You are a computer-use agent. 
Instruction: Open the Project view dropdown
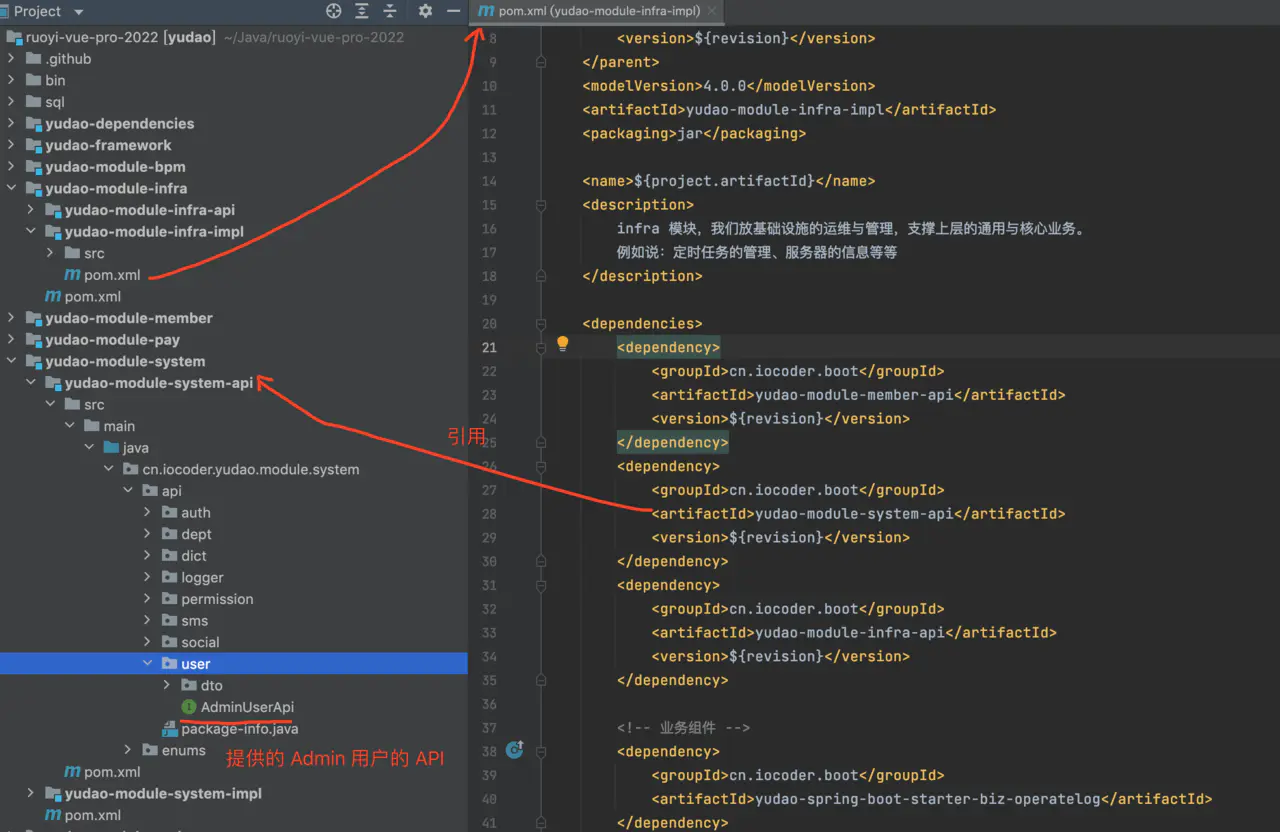coord(78,12)
